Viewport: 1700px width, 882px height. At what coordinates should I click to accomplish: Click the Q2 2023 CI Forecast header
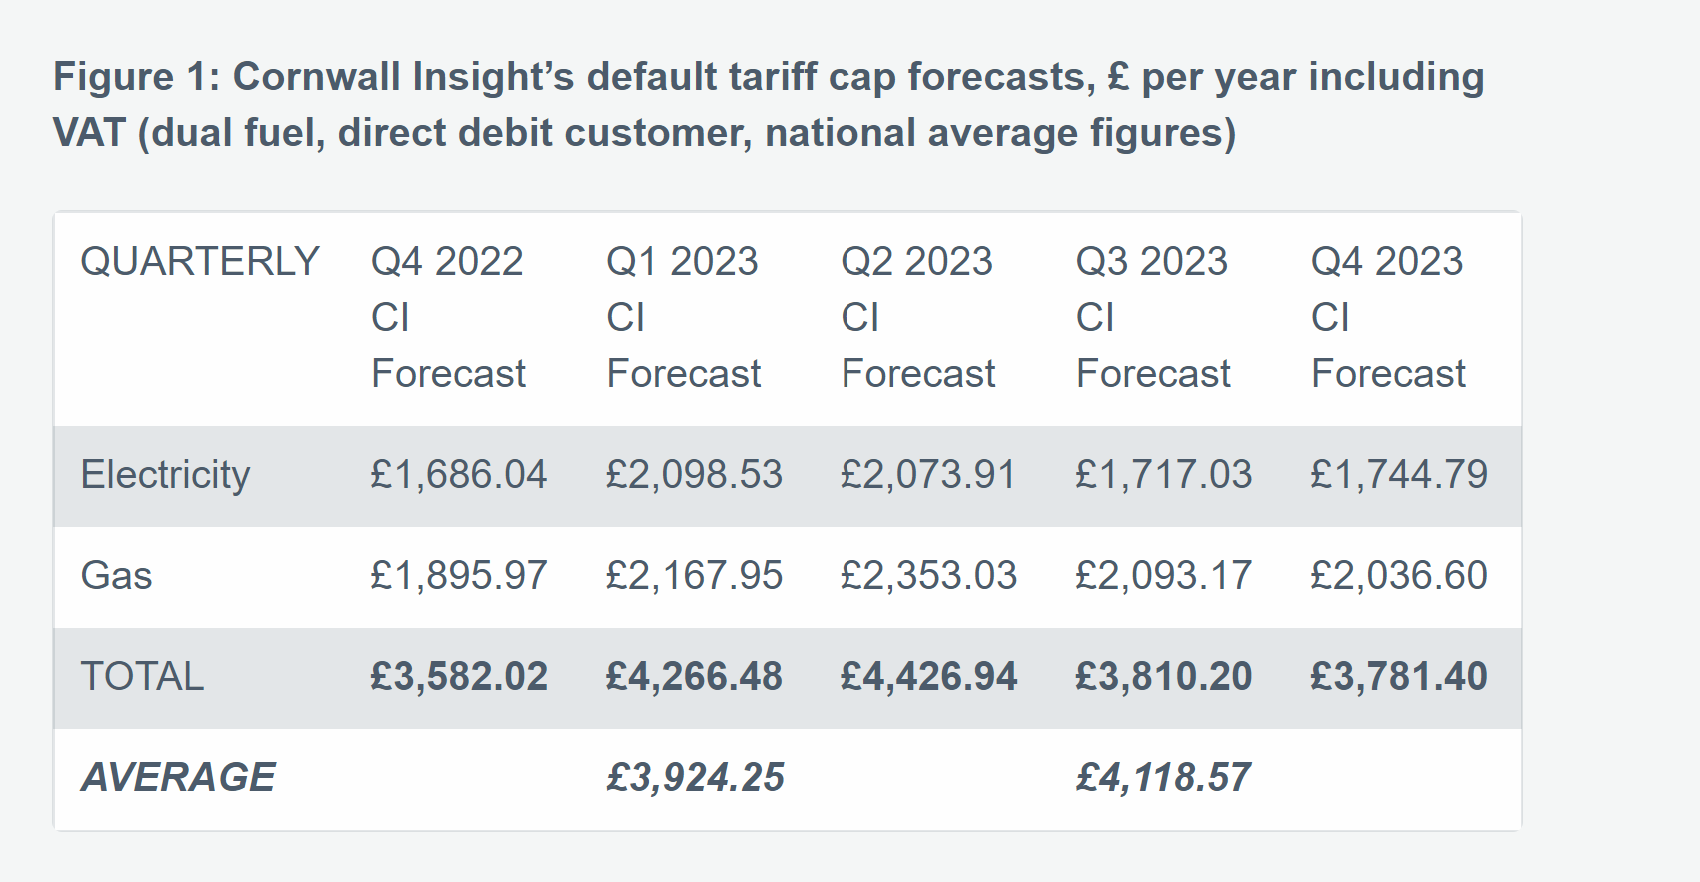pyautogui.click(x=918, y=317)
